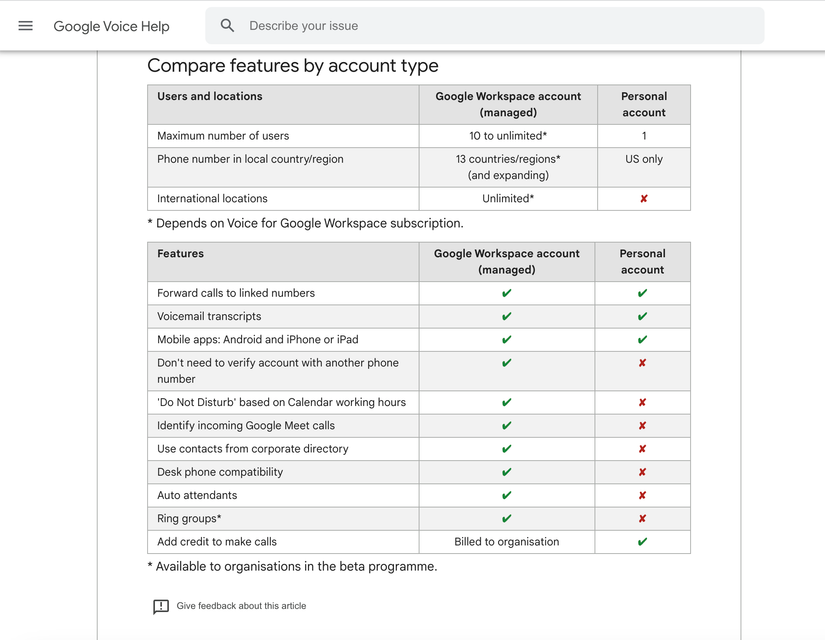Select 'Forward calls to linked numbers' label

click(x=236, y=293)
